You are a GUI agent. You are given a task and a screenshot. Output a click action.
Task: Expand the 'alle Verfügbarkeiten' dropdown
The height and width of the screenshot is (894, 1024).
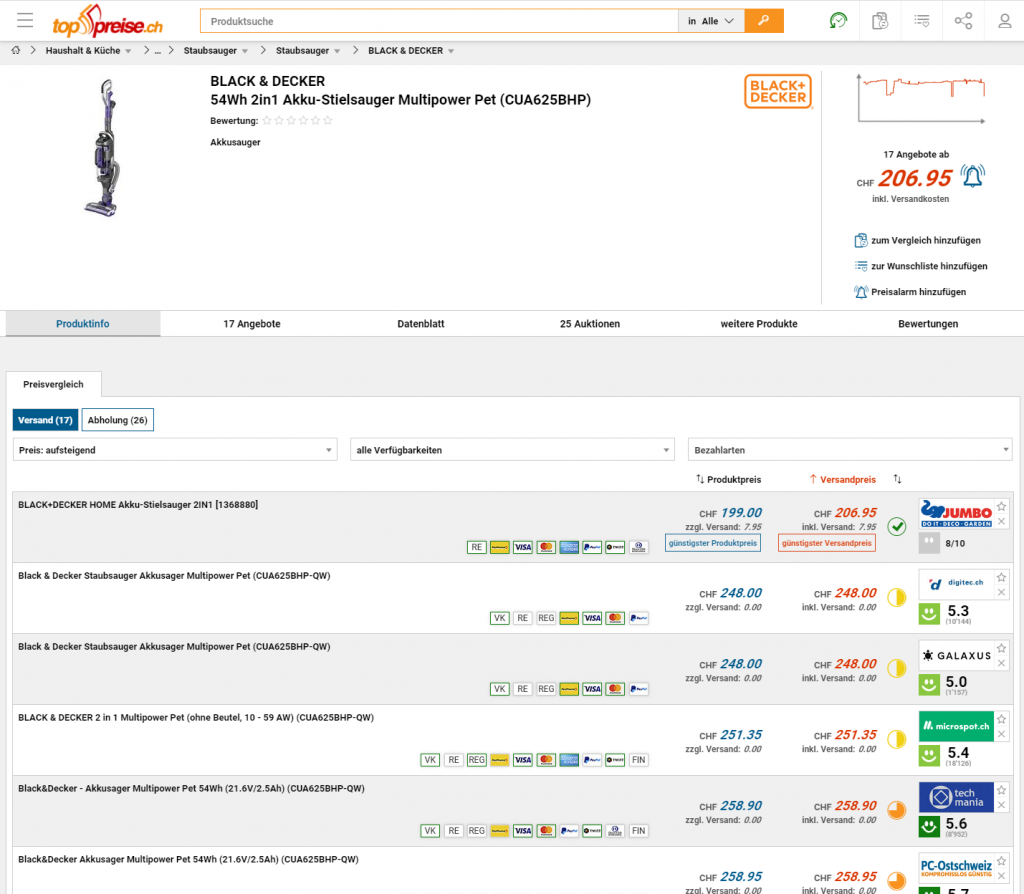point(512,450)
